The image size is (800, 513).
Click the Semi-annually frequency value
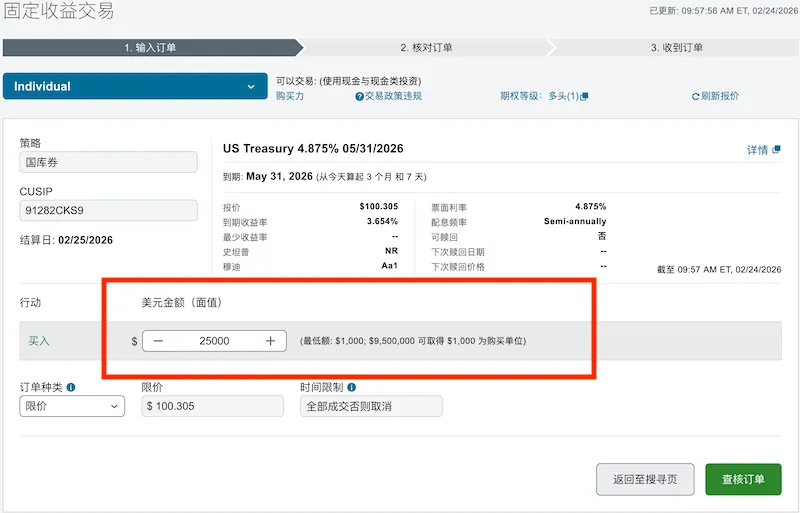(x=575, y=221)
